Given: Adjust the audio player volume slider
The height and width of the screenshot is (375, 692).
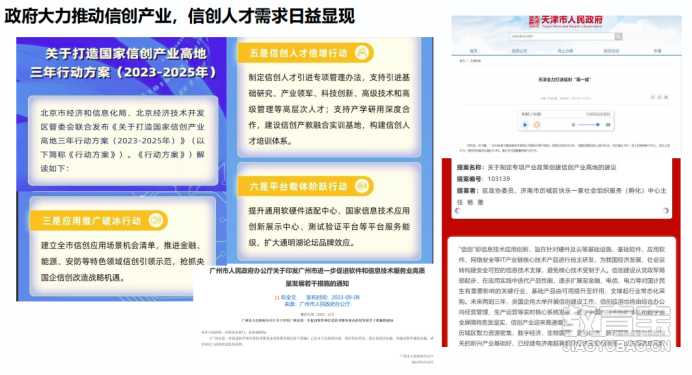Looking at the screenshot, I should pos(589,125).
